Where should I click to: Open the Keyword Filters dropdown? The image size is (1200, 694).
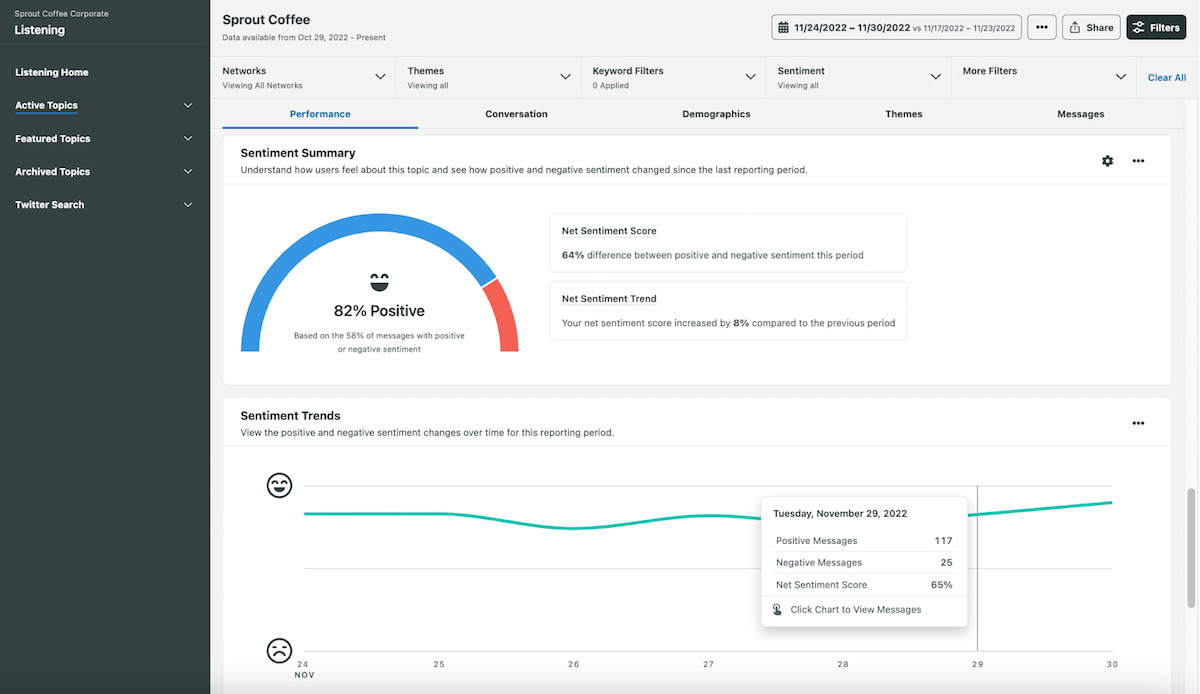750,77
